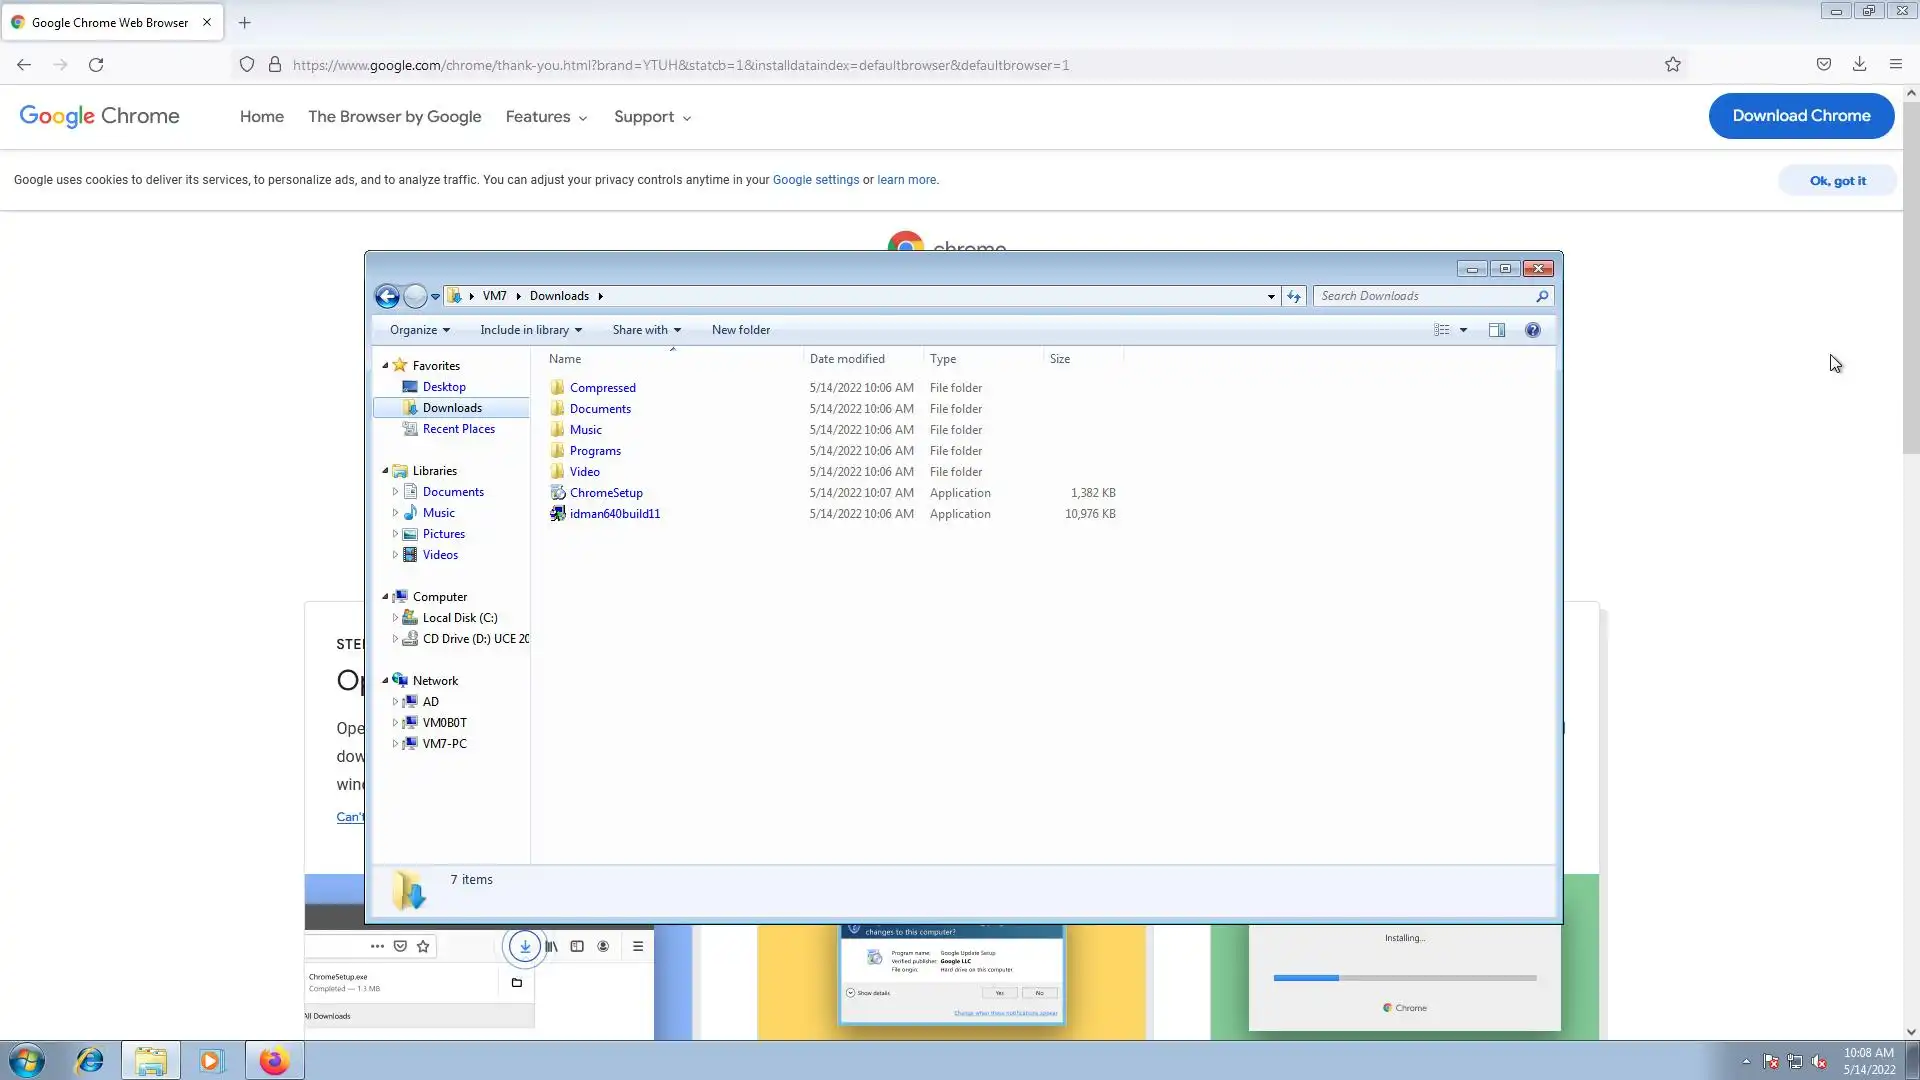
Task: Click the Search Downloads field
Action: 1425,296
